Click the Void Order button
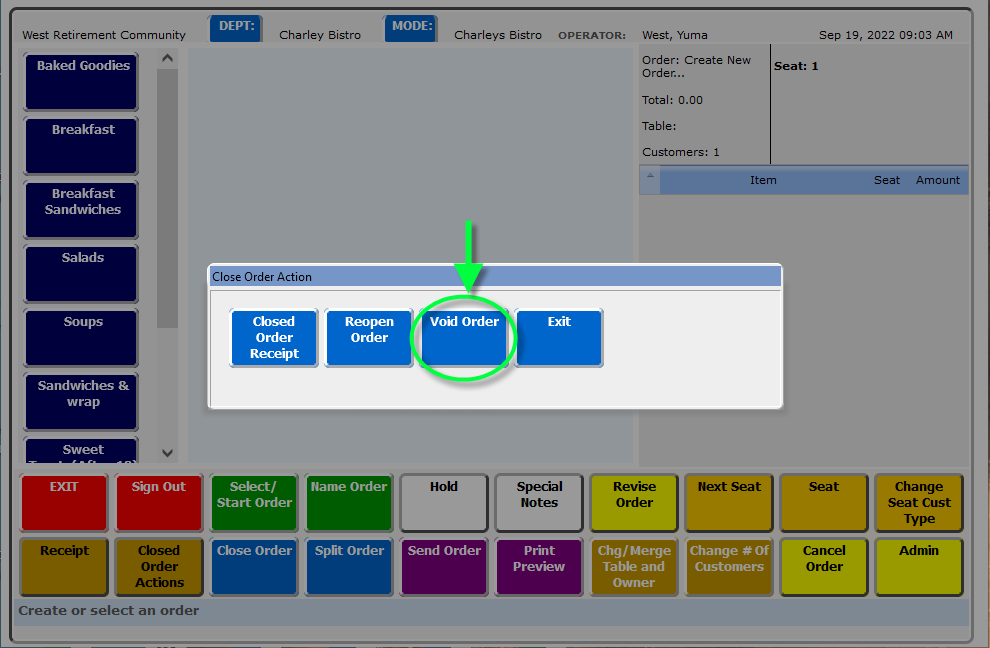990x648 pixels. point(465,338)
